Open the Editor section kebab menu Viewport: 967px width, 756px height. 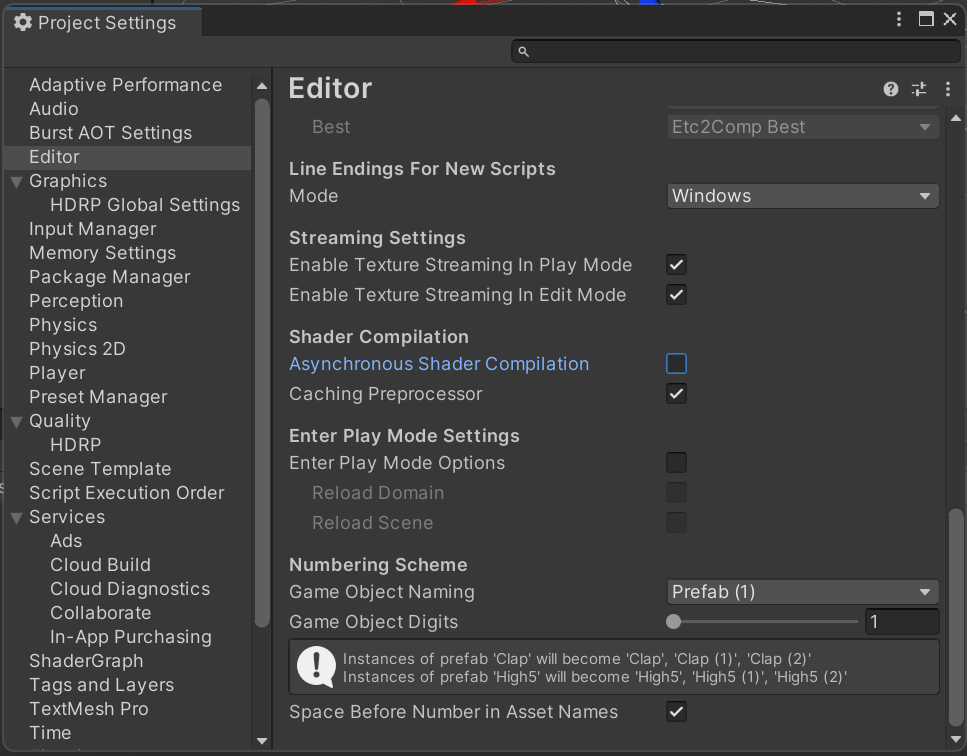click(x=948, y=89)
